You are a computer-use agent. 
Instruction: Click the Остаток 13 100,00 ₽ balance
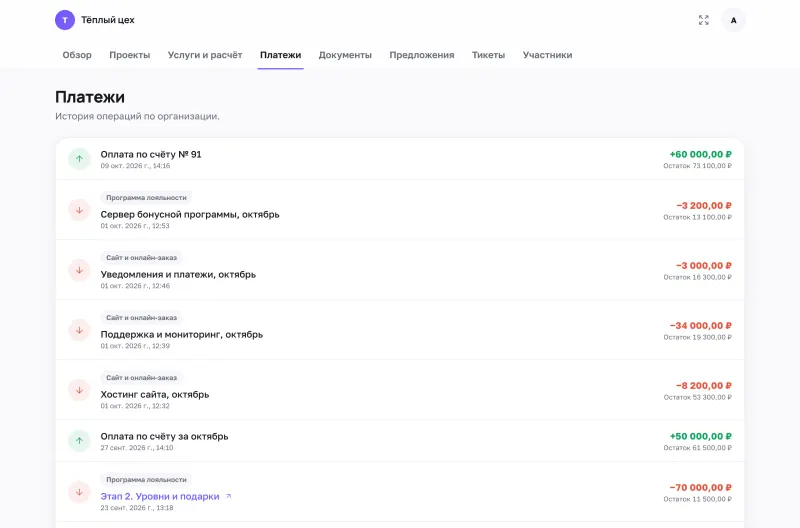[697, 217]
